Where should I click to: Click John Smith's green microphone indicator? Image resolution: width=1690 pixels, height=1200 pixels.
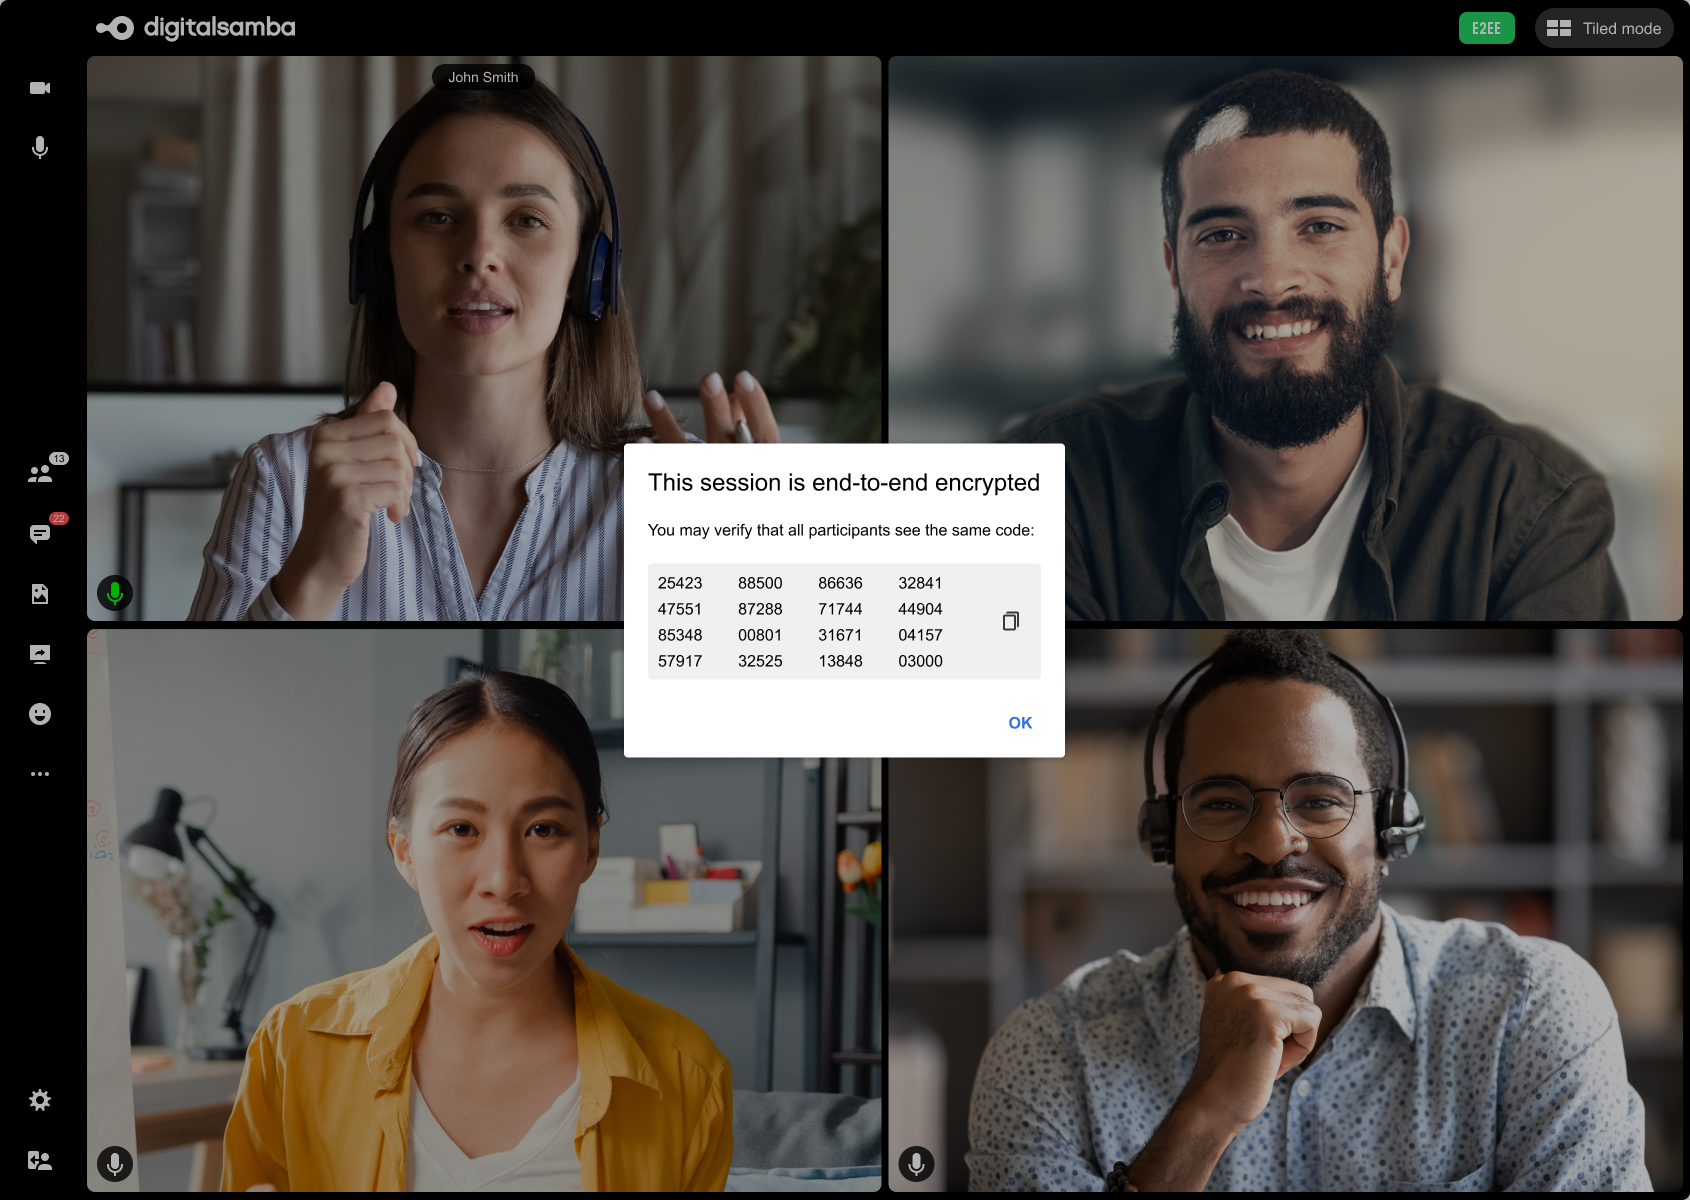point(115,593)
